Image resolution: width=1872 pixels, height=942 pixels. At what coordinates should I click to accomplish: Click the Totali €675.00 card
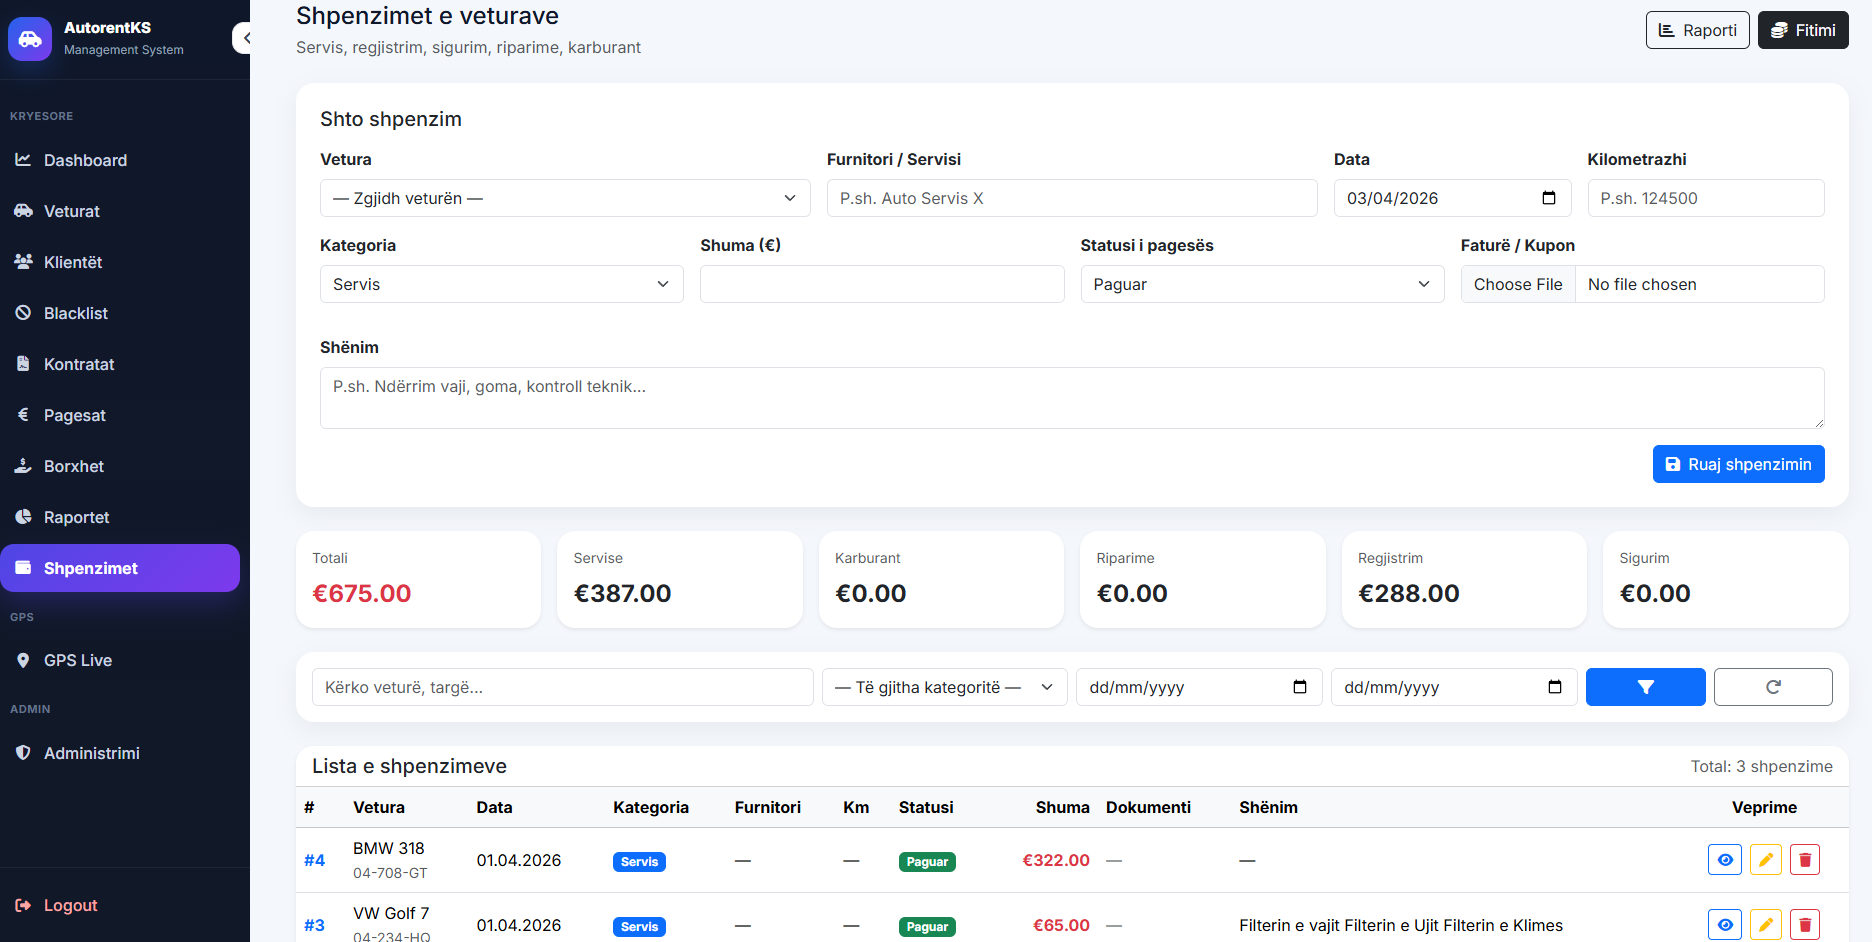point(418,580)
